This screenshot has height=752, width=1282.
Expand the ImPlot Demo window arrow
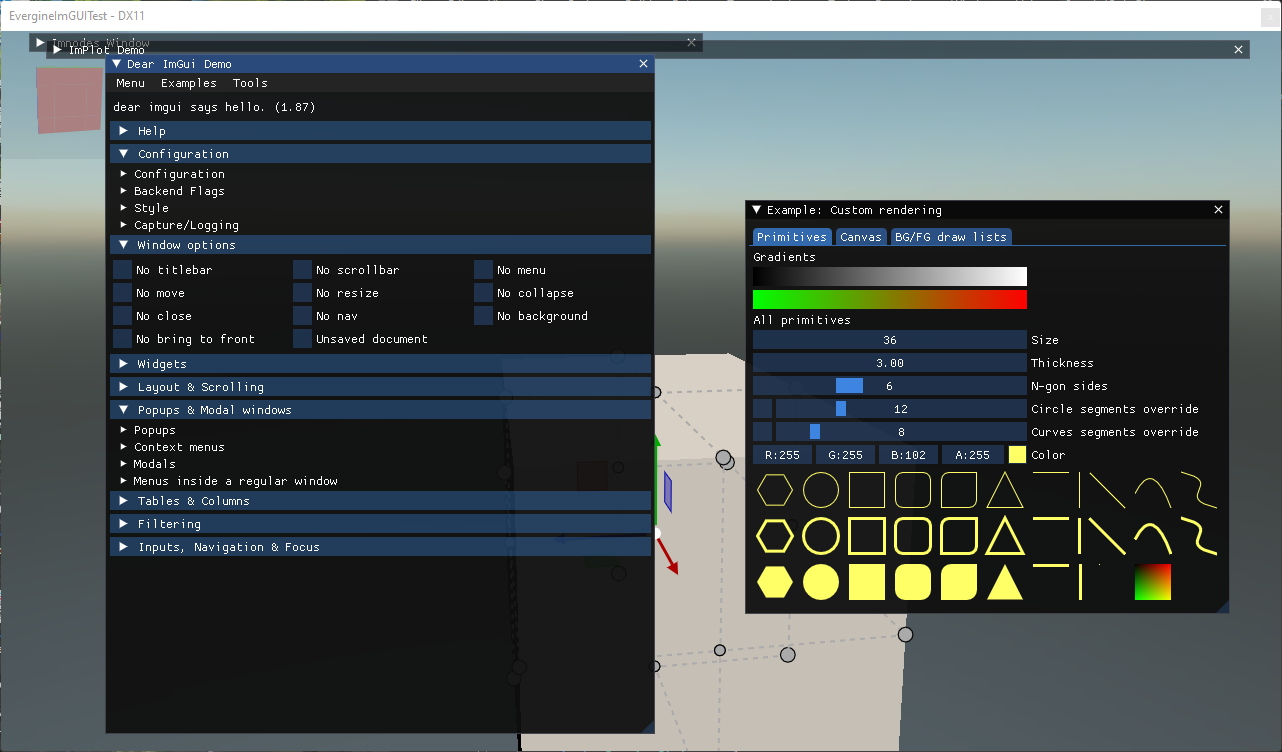click(x=57, y=50)
